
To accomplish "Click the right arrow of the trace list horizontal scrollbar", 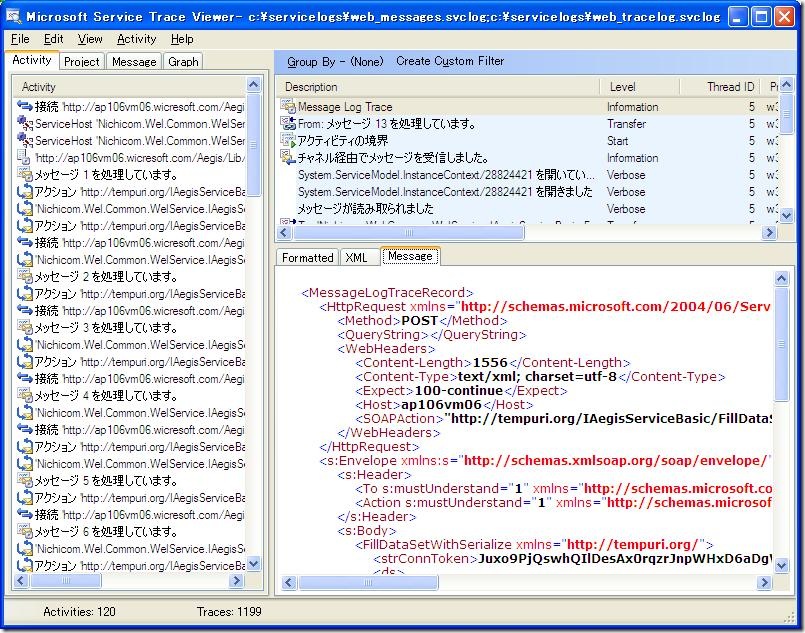I will [x=769, y=233].
